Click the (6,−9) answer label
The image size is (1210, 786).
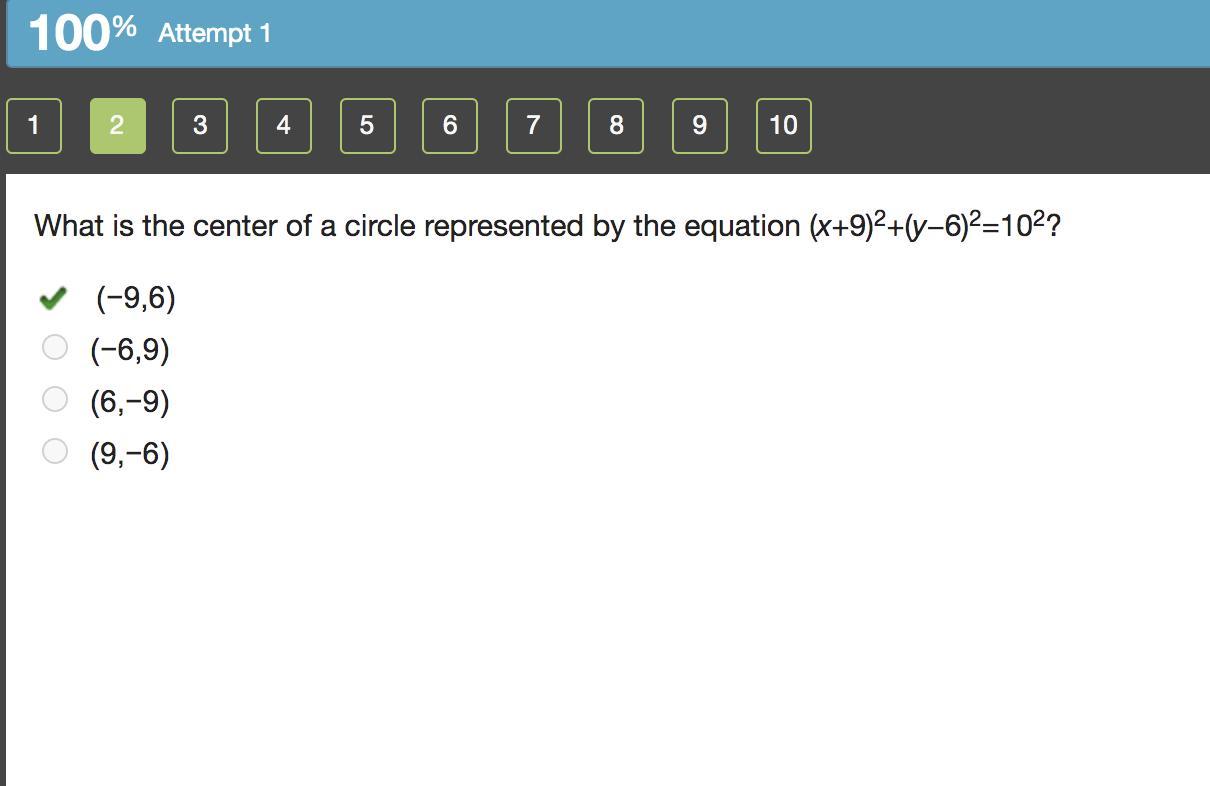(x=130, y=402)
